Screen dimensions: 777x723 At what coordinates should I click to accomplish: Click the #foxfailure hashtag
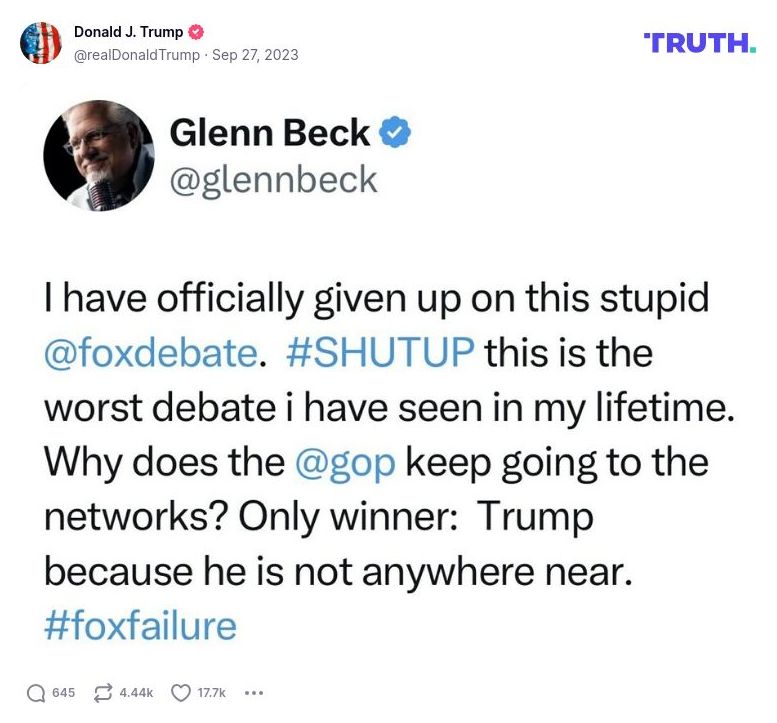(x=141, y=625)
